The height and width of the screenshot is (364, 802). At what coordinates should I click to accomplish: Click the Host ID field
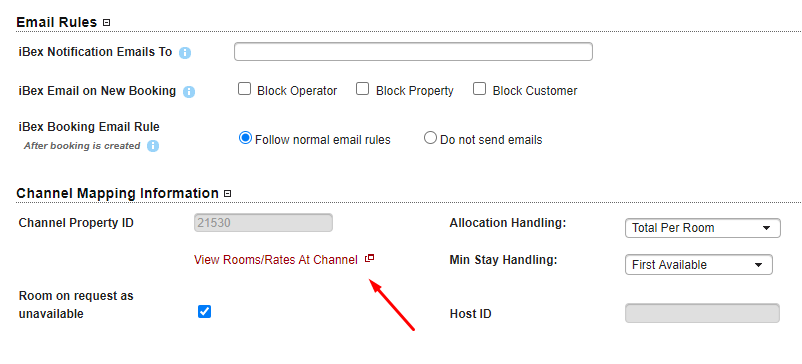(x=702, y=313)
